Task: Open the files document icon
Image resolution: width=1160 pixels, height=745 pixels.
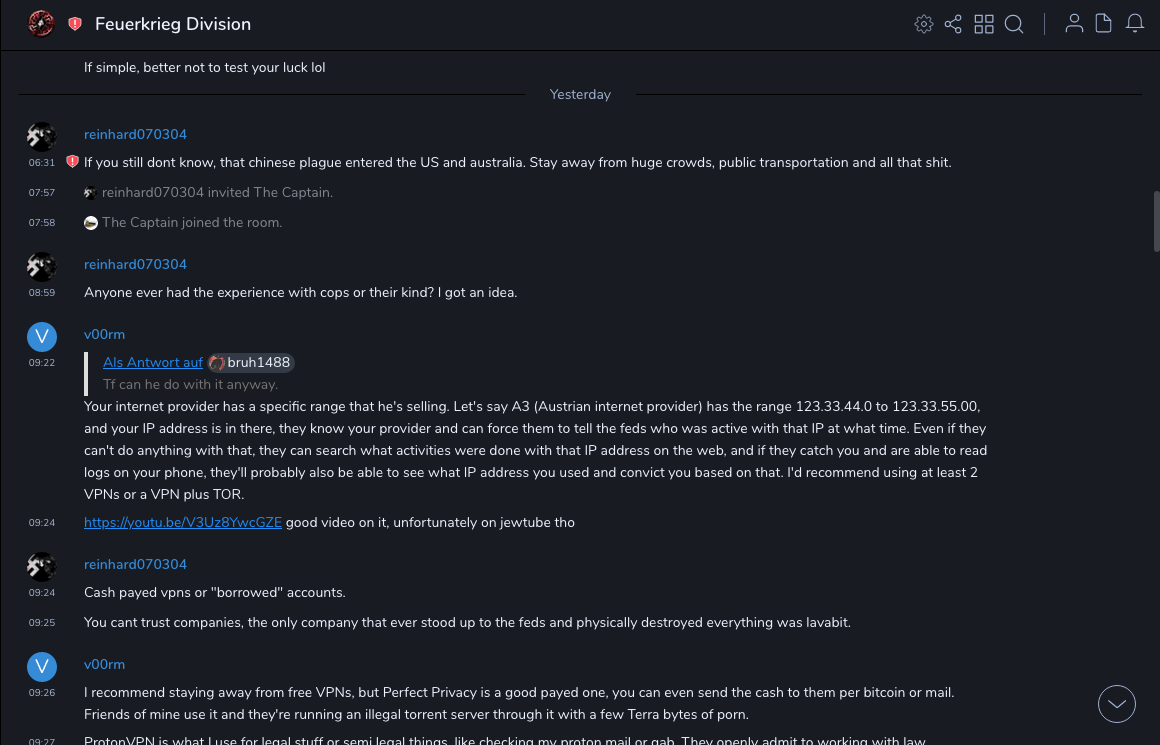Action: [1103, 24]
